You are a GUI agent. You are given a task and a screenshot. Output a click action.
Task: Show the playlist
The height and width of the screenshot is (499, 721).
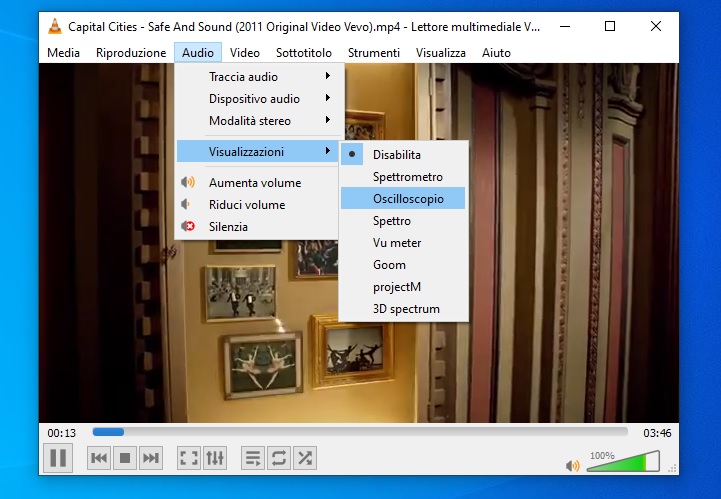253,458
